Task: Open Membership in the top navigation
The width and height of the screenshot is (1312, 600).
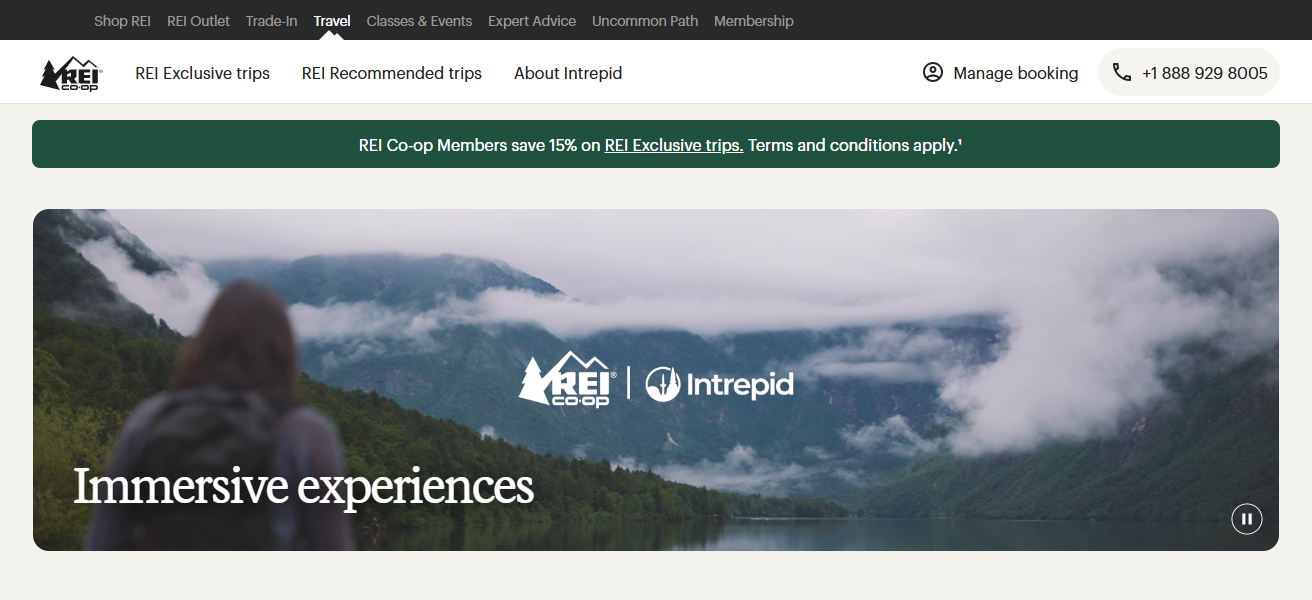Action: [754, 21]
